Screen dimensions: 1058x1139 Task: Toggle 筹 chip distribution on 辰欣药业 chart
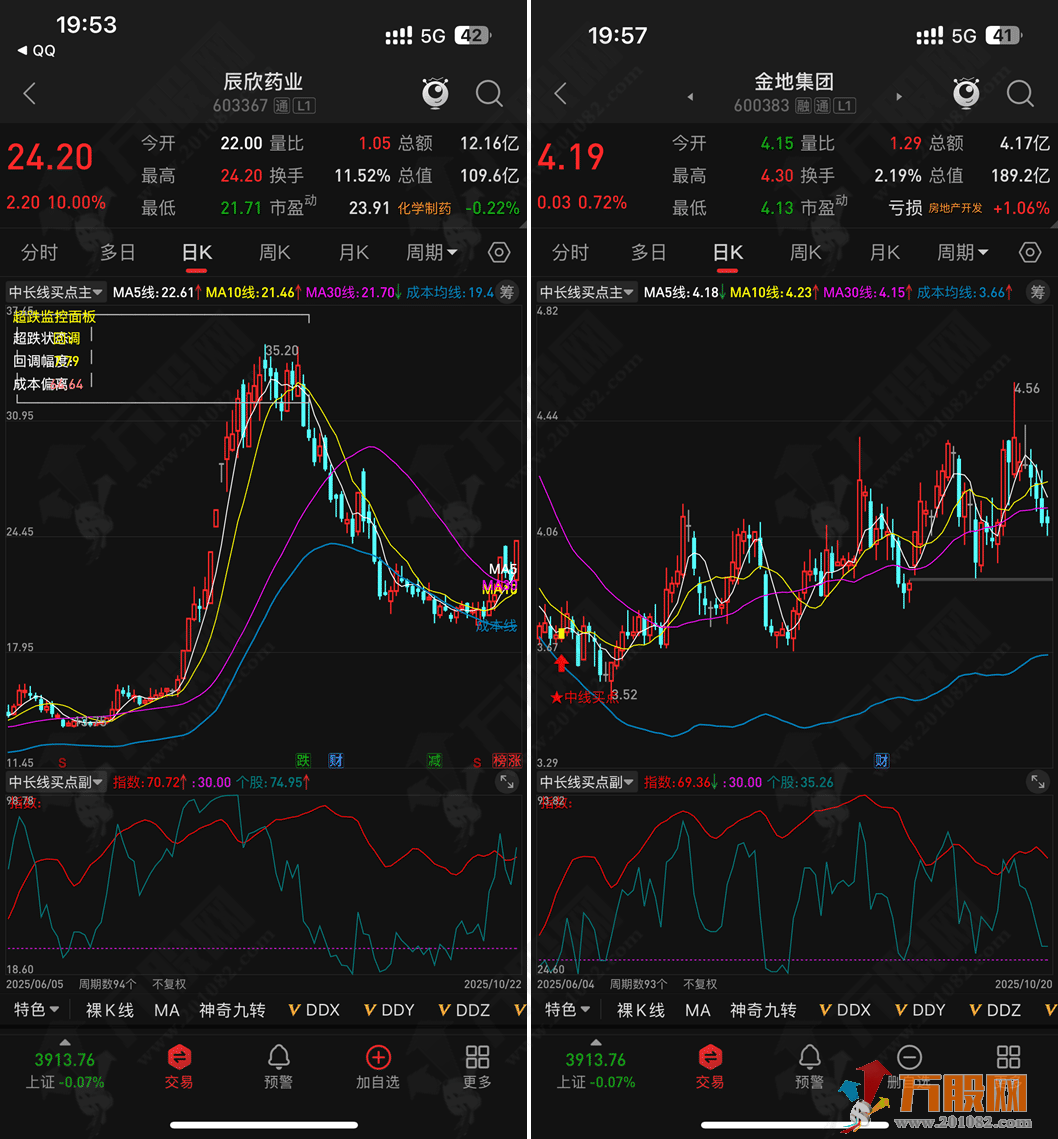click(507, 292)
